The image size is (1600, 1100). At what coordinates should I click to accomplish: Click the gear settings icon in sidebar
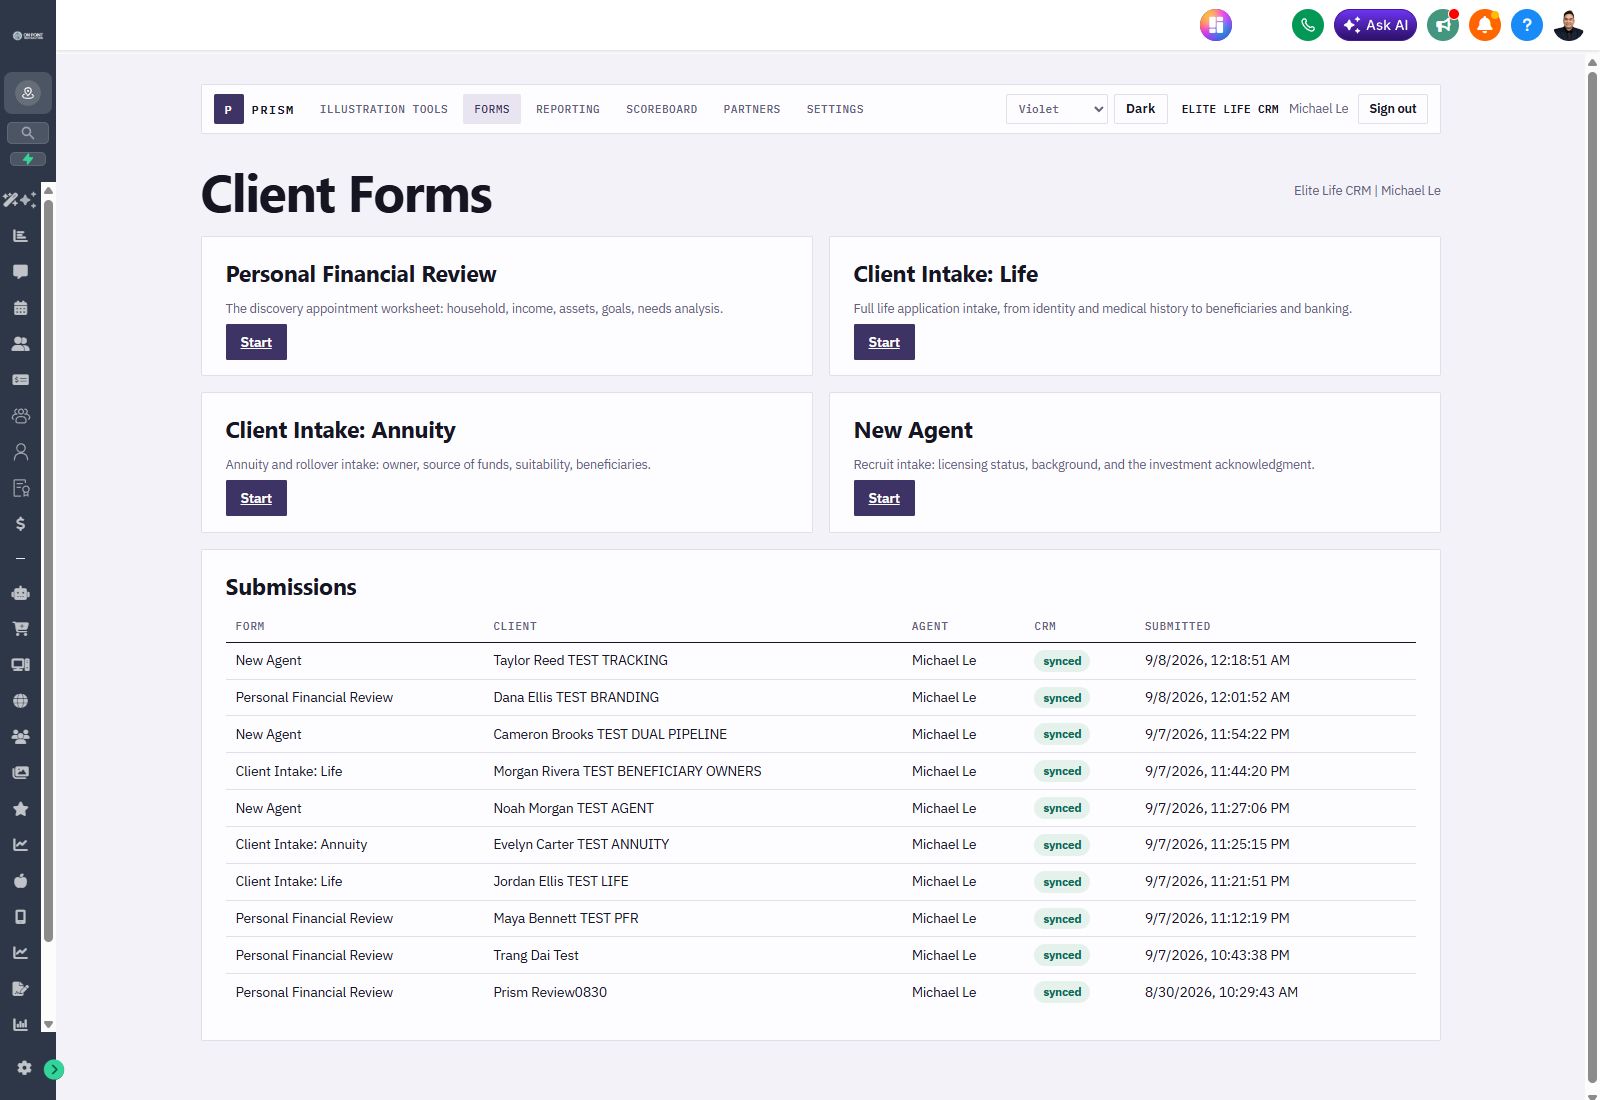[24, 1068]
